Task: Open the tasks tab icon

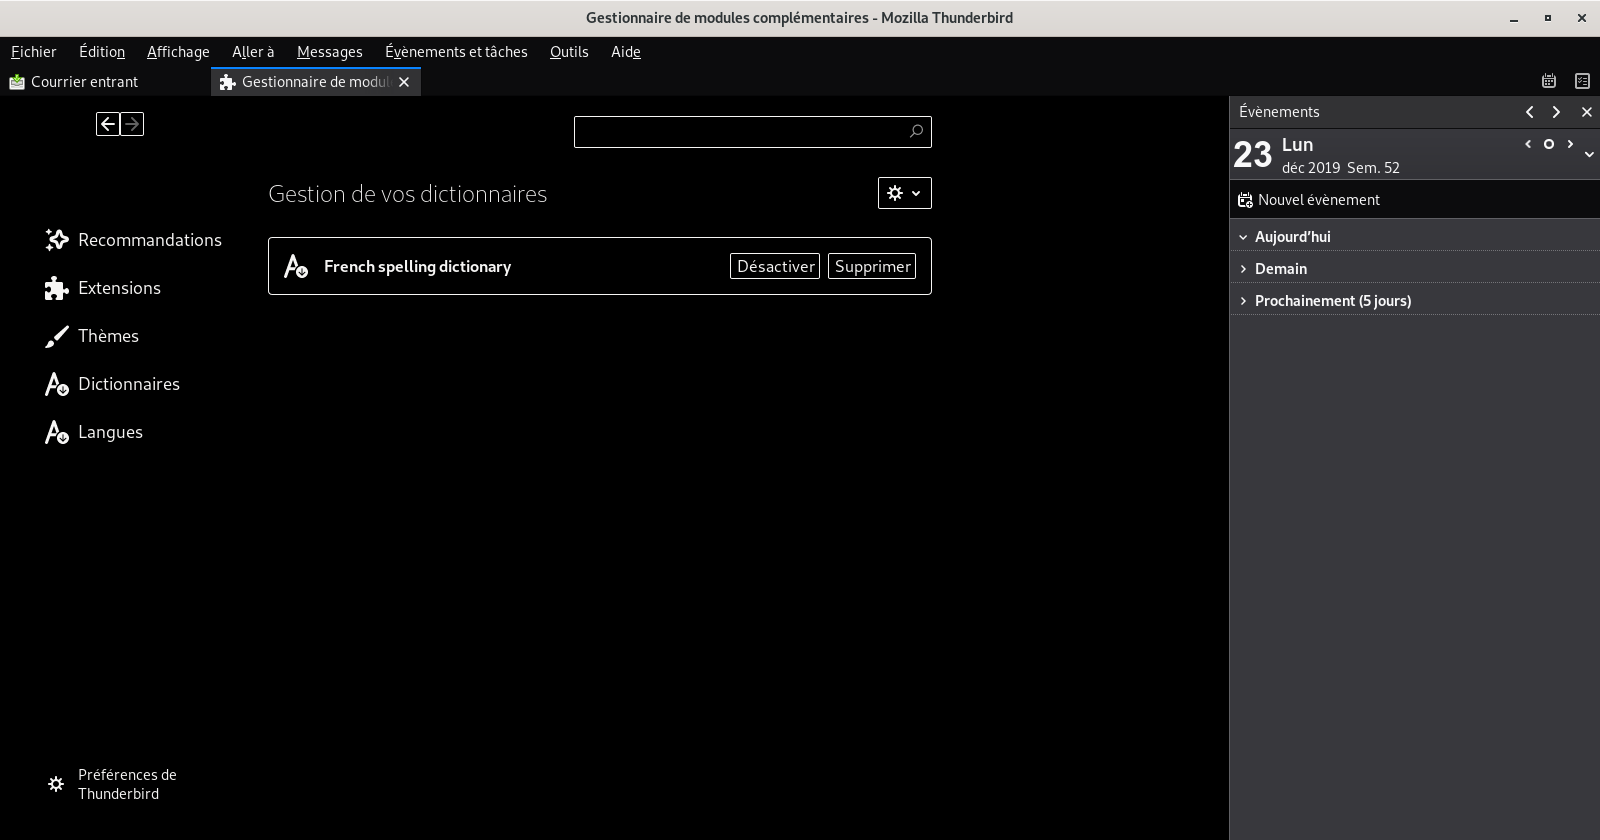Action: [1582, 81]
